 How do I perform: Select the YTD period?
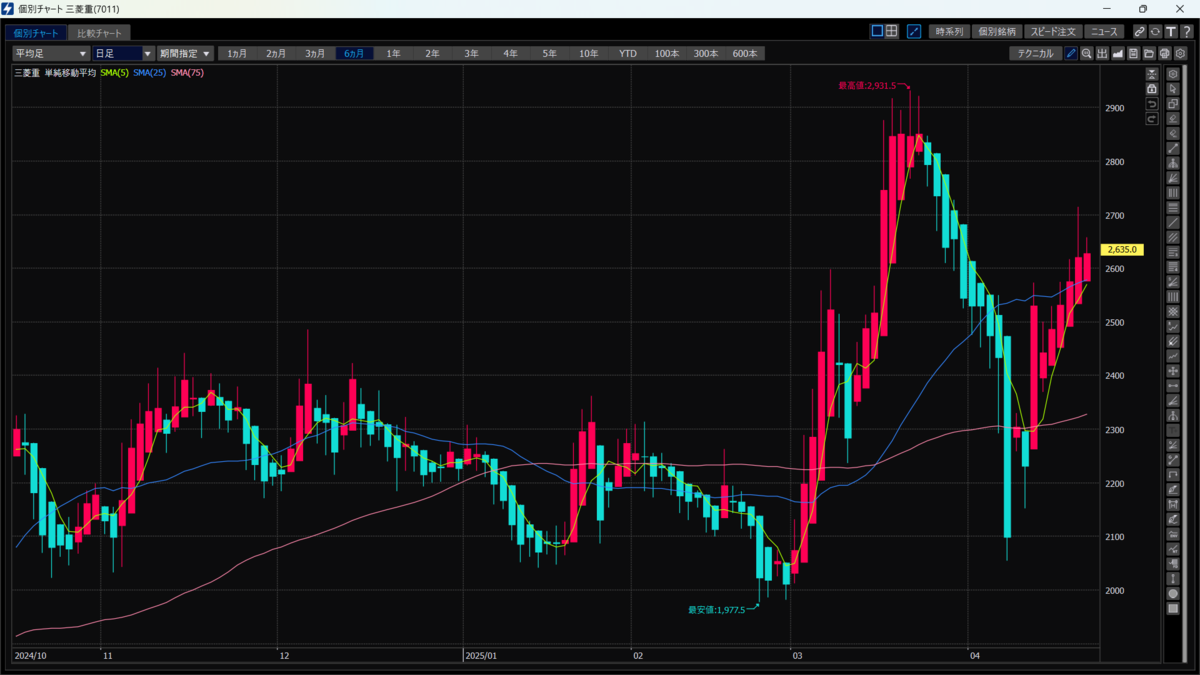(628, 53)
